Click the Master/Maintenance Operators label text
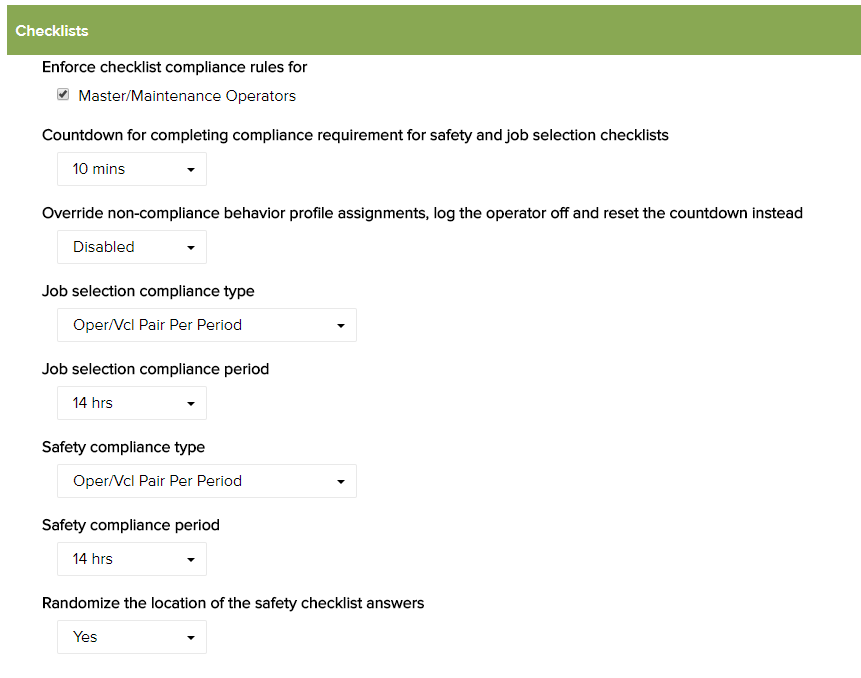This screenshot has height=678, width=861. pyautogui.click(x=187, y=95)
